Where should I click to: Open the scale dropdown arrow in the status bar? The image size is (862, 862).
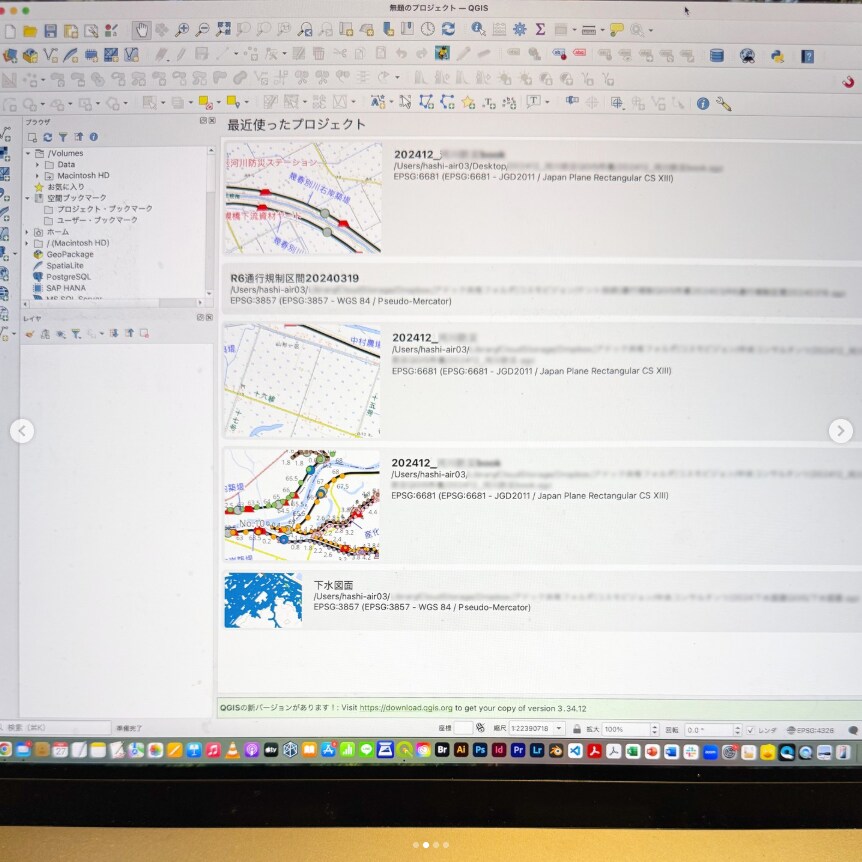[559, 728]
